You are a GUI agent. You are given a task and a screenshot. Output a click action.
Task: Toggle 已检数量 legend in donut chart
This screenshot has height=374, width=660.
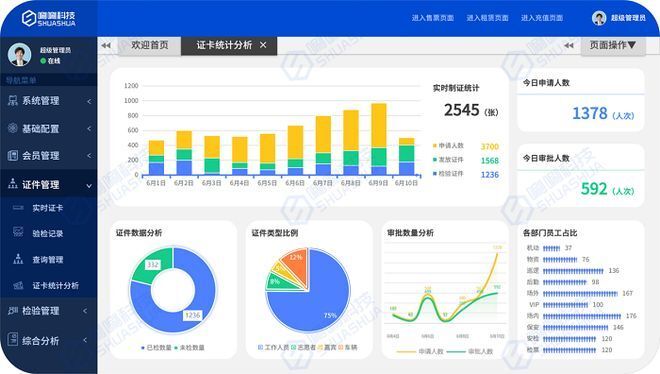click(156, 347)
